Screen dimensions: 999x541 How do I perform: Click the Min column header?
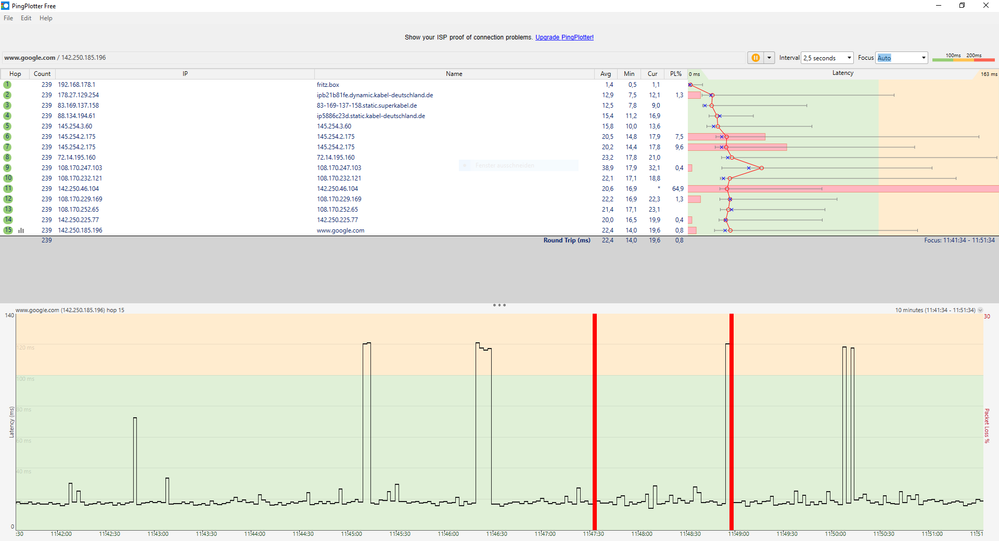(629, 74)
